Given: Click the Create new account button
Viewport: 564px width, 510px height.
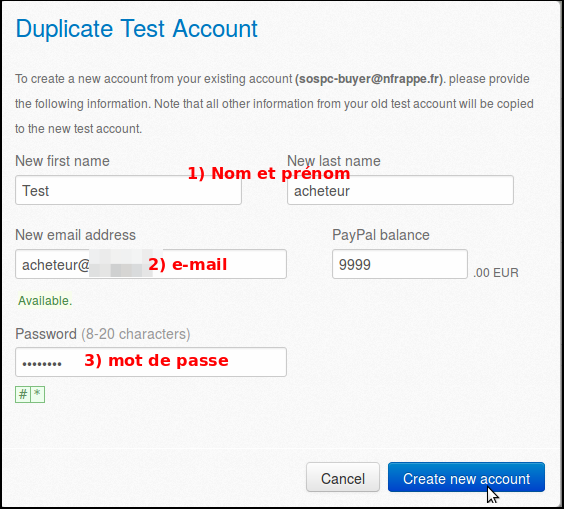Looking at the screenshot, I should tap(466, 477).
